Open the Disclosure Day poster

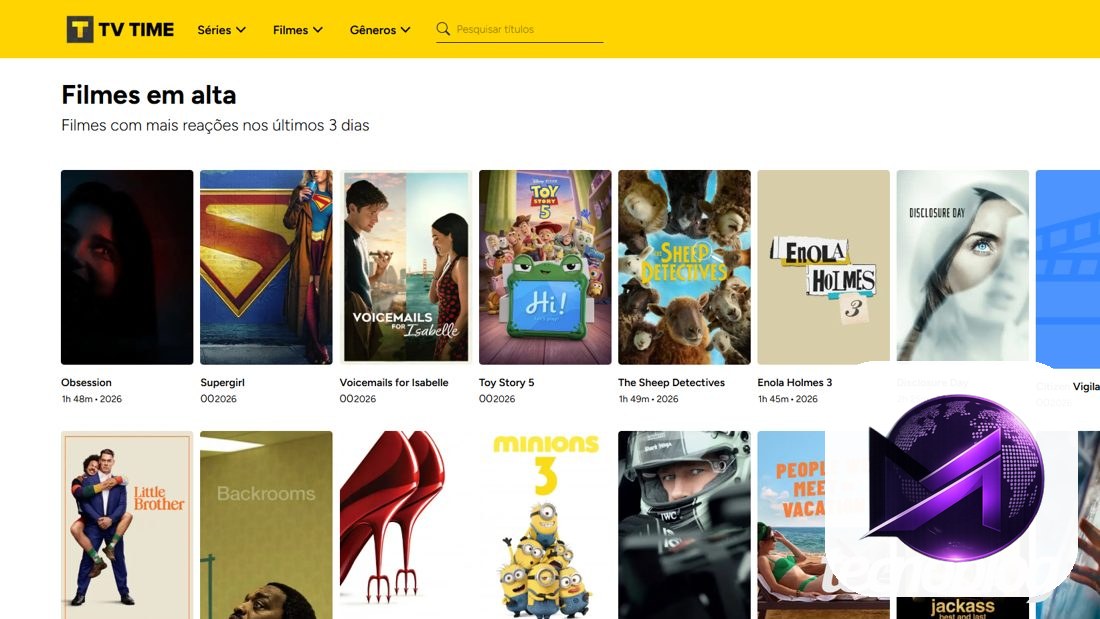962,265
